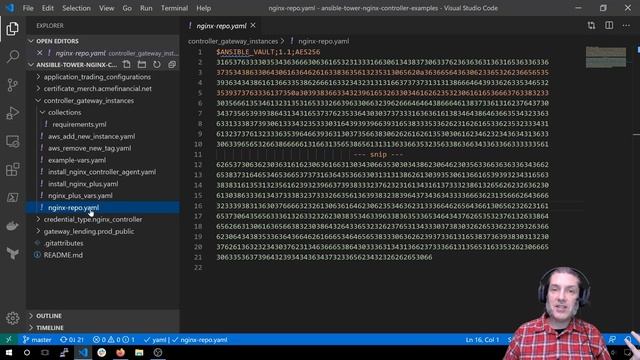Open the Help menu

(203, 8)
